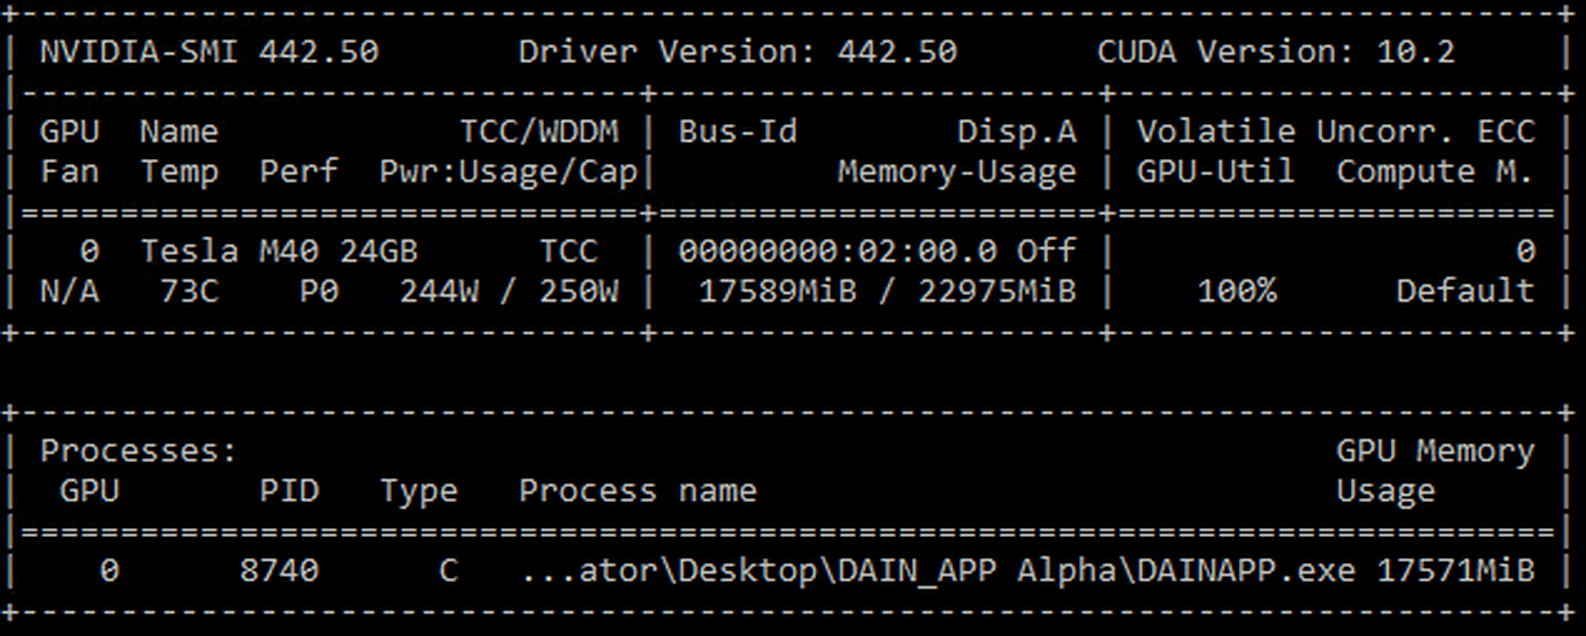
Task: Click the Driver Version 442.50 text
Action: pos(737,52)
